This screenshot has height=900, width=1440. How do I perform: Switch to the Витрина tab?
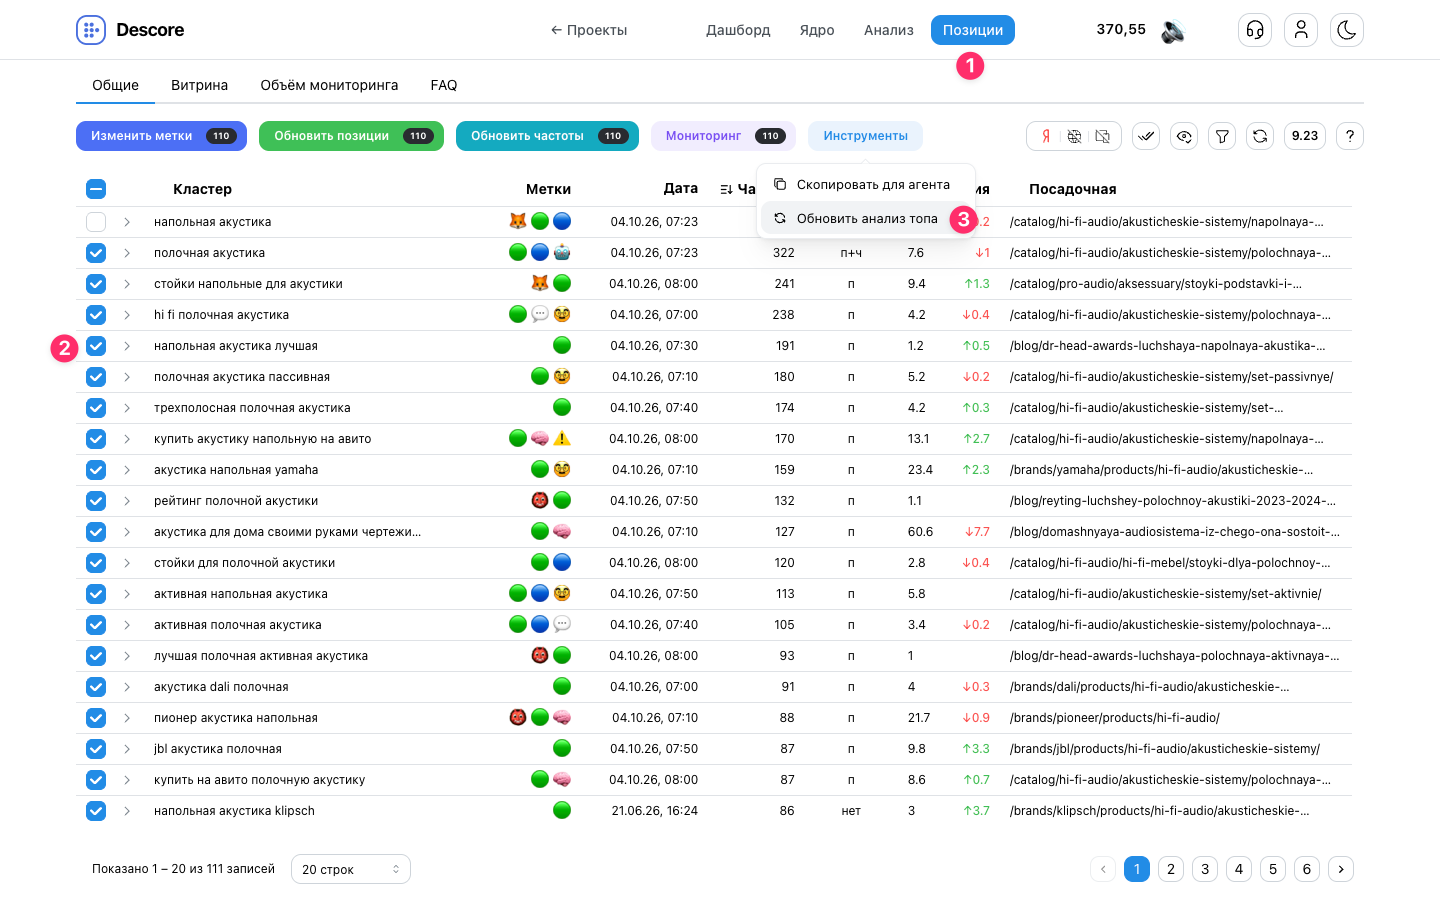199,85
